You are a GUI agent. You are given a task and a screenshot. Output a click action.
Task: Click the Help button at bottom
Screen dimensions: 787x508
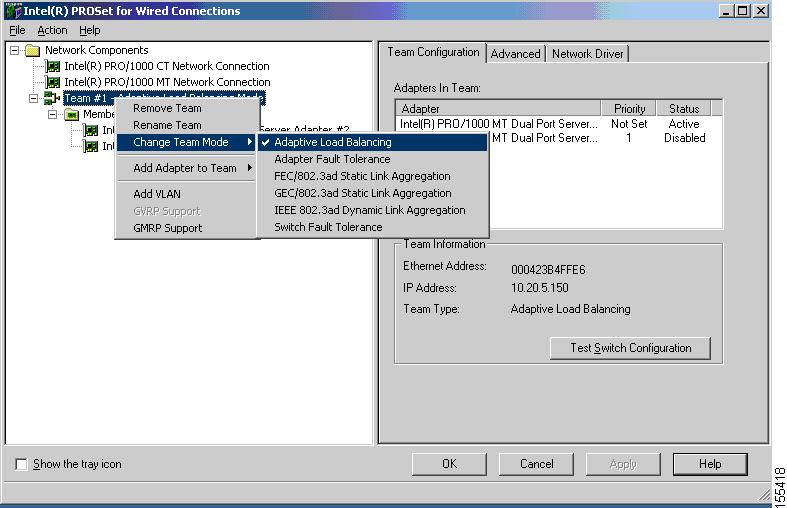point(710,464)
